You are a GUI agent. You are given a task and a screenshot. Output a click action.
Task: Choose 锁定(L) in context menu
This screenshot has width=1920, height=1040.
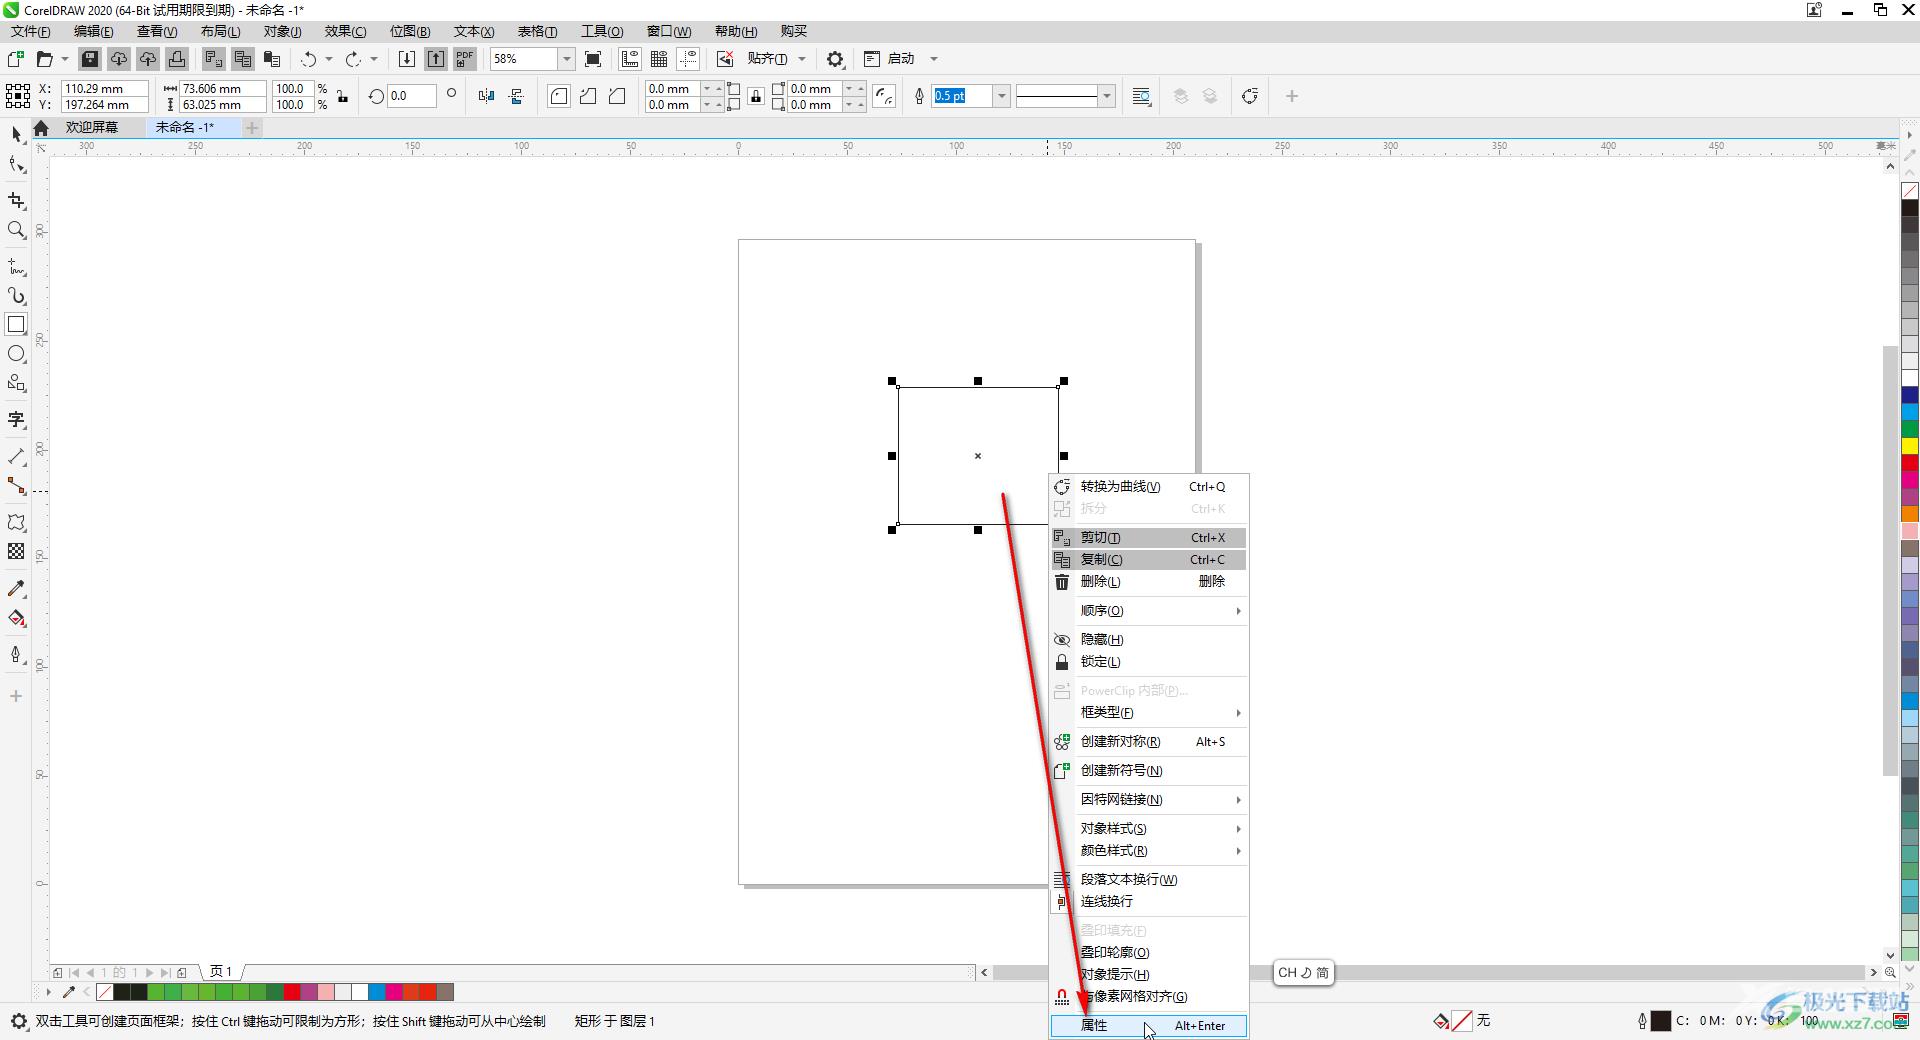1148,661
